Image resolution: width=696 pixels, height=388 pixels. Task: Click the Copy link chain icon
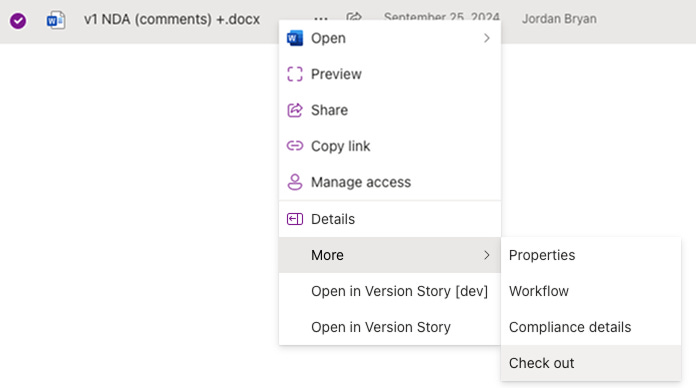[x=295, y=146]
